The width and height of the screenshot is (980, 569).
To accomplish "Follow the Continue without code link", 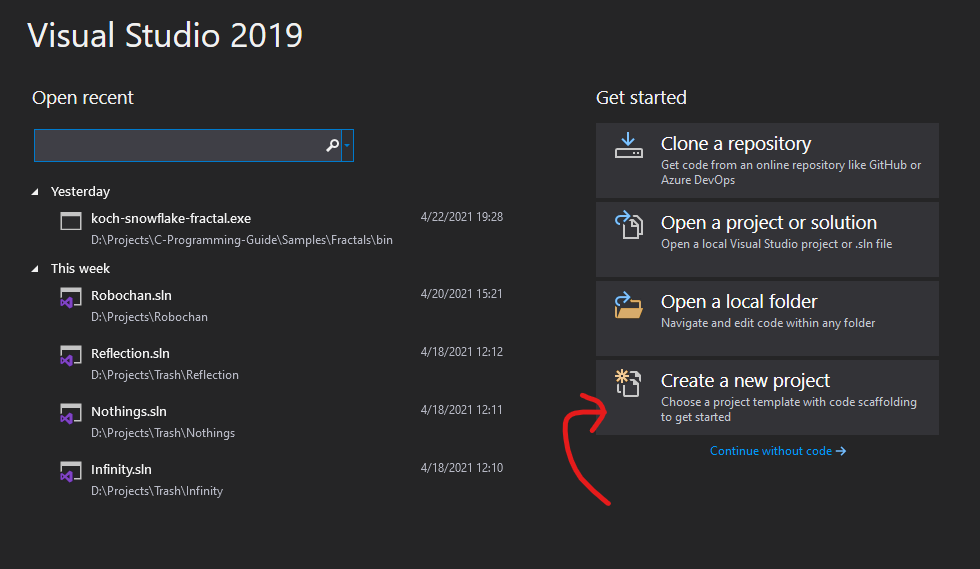I will click(778, 451).
